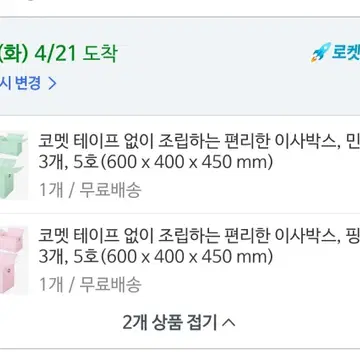The width and height of the screenshot is (360, 360).
Task: Select mint item's 1개 / 무료배송 line
Action: click(x=90, y=190)
